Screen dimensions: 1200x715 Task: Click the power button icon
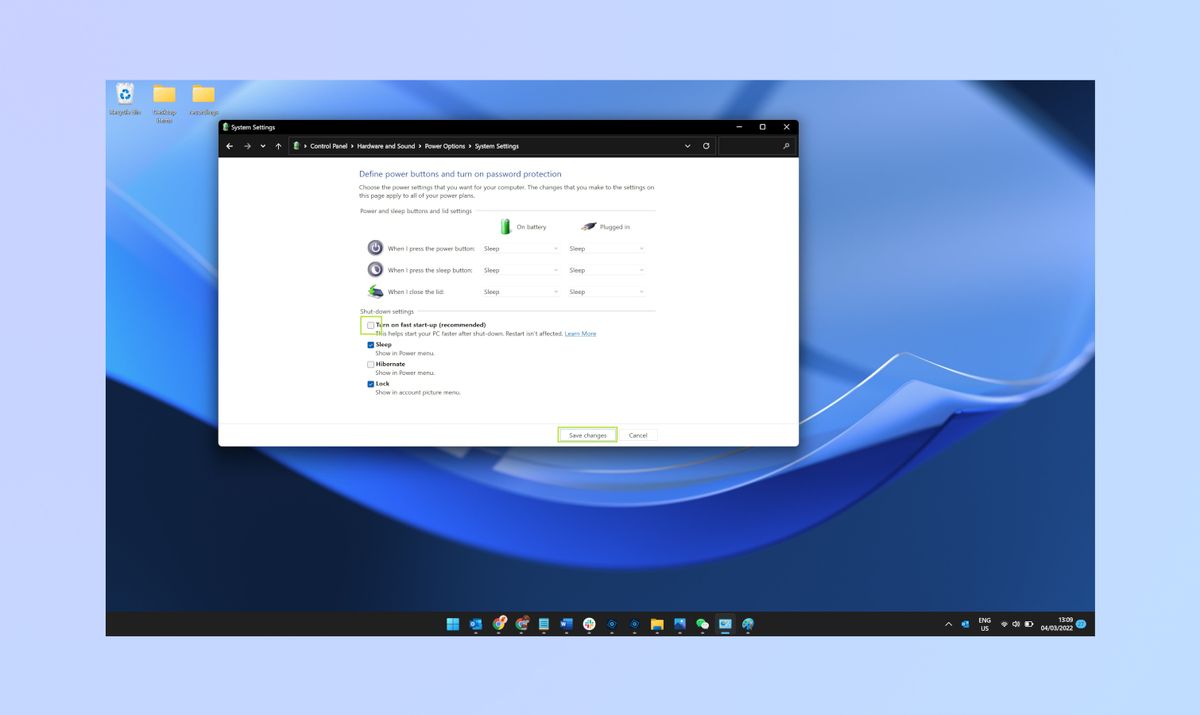coord(375,248)
